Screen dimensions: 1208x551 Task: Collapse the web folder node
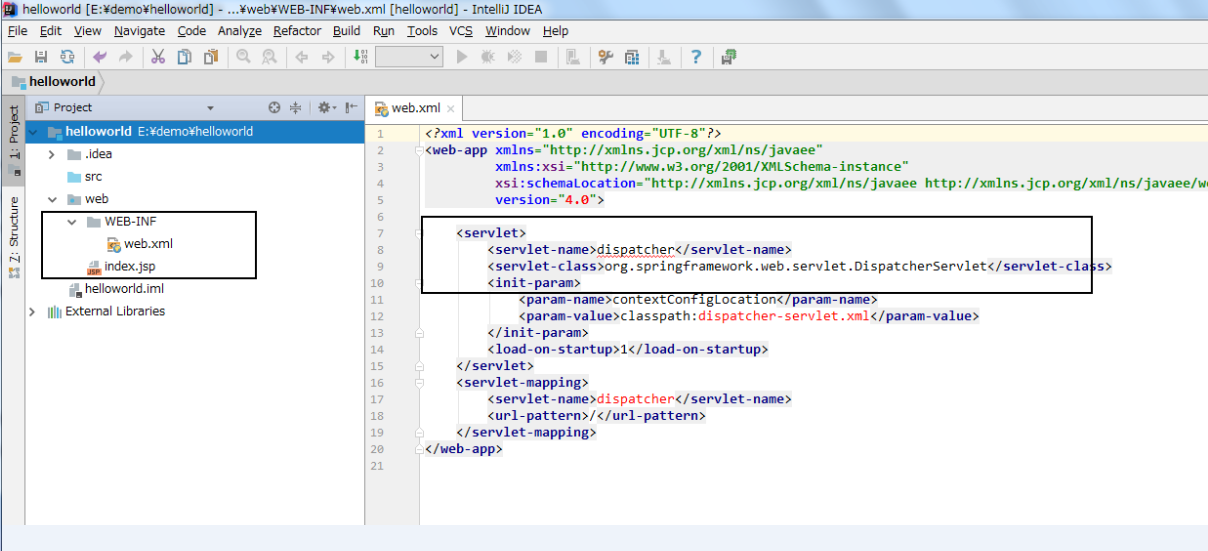(x=52, y=200)
